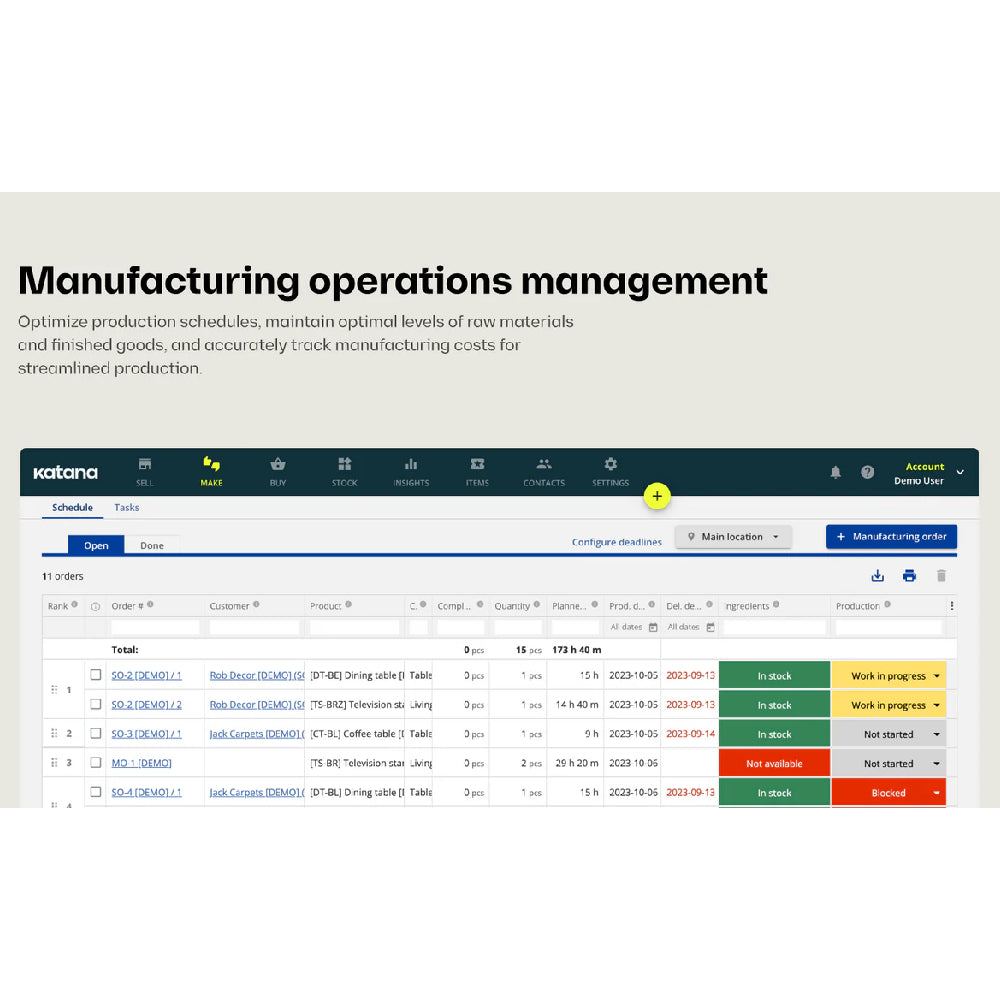
Task: Click the info icon next to Ingredients header
Action: (776, 605)
